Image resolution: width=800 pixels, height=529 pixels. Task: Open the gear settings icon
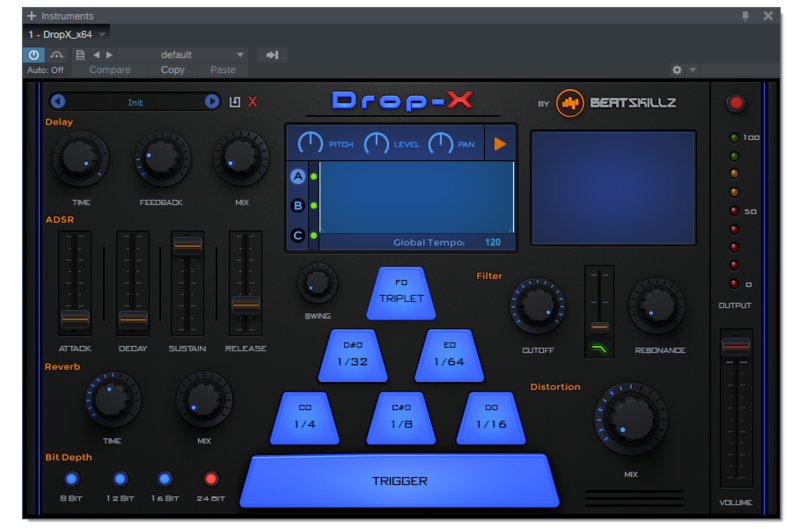click(677, 70)
